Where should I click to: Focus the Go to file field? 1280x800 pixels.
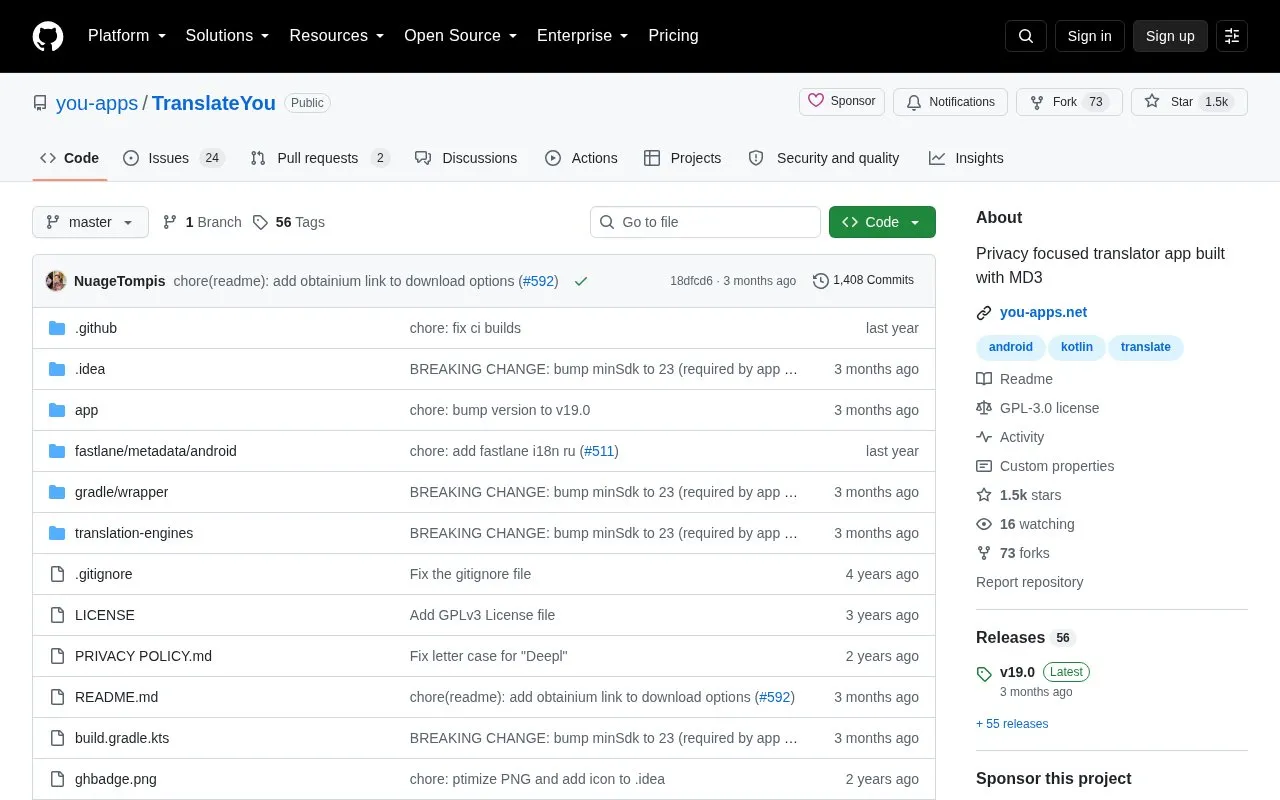[x=705, y=222]
